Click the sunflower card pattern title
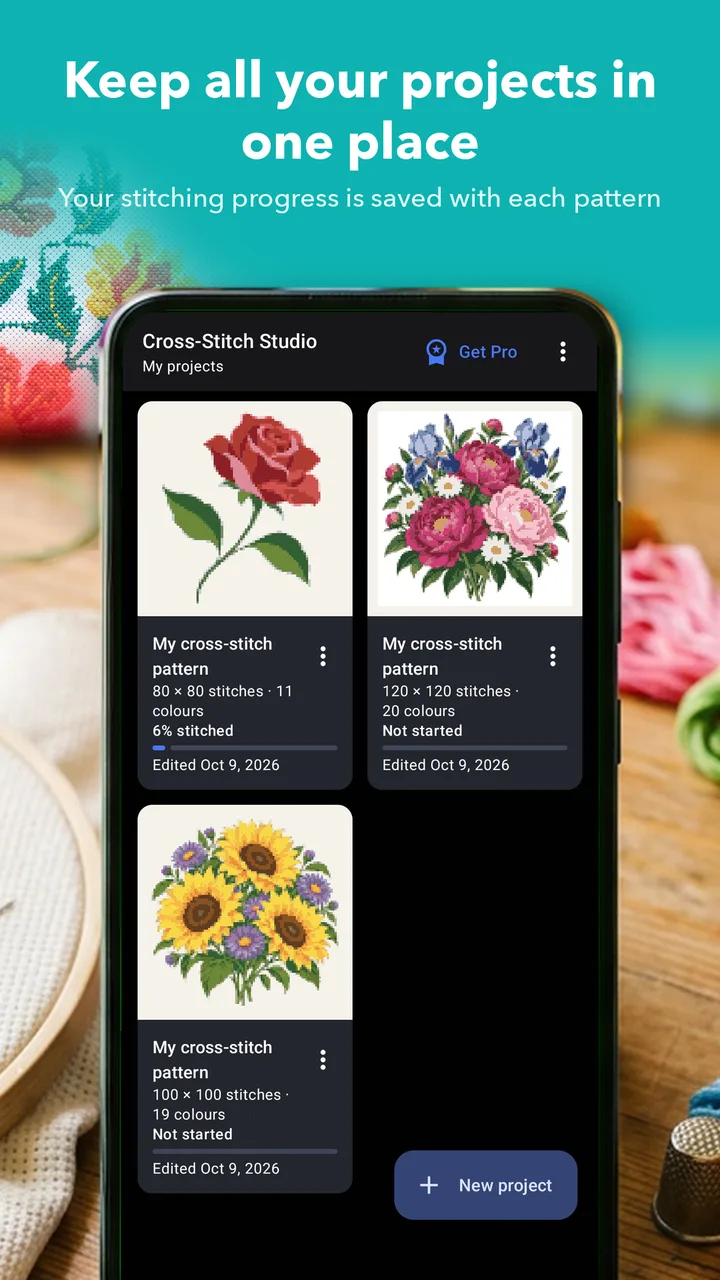Viewport: 720px width, 1280px height. [212, 1059]
